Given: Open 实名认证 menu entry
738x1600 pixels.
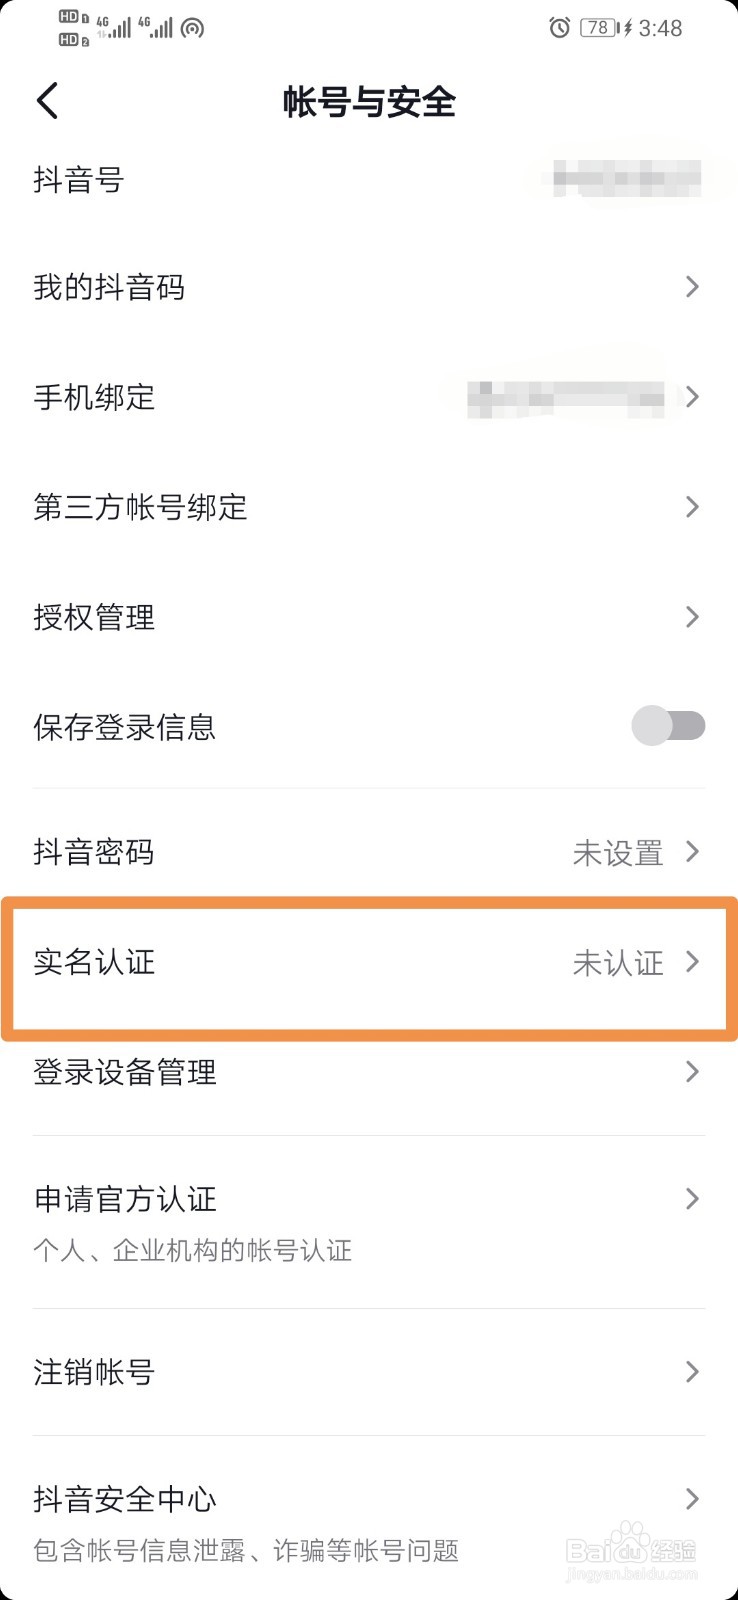Looking at the screenshot, I should [x=369, y=963].
